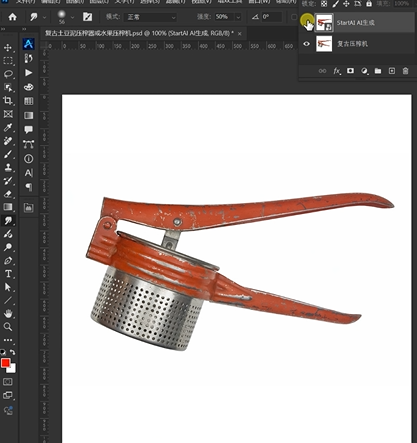This screenshot has height=443, width=417.
Task: Click the red foreground color swatch
Action: click(5, 363)
